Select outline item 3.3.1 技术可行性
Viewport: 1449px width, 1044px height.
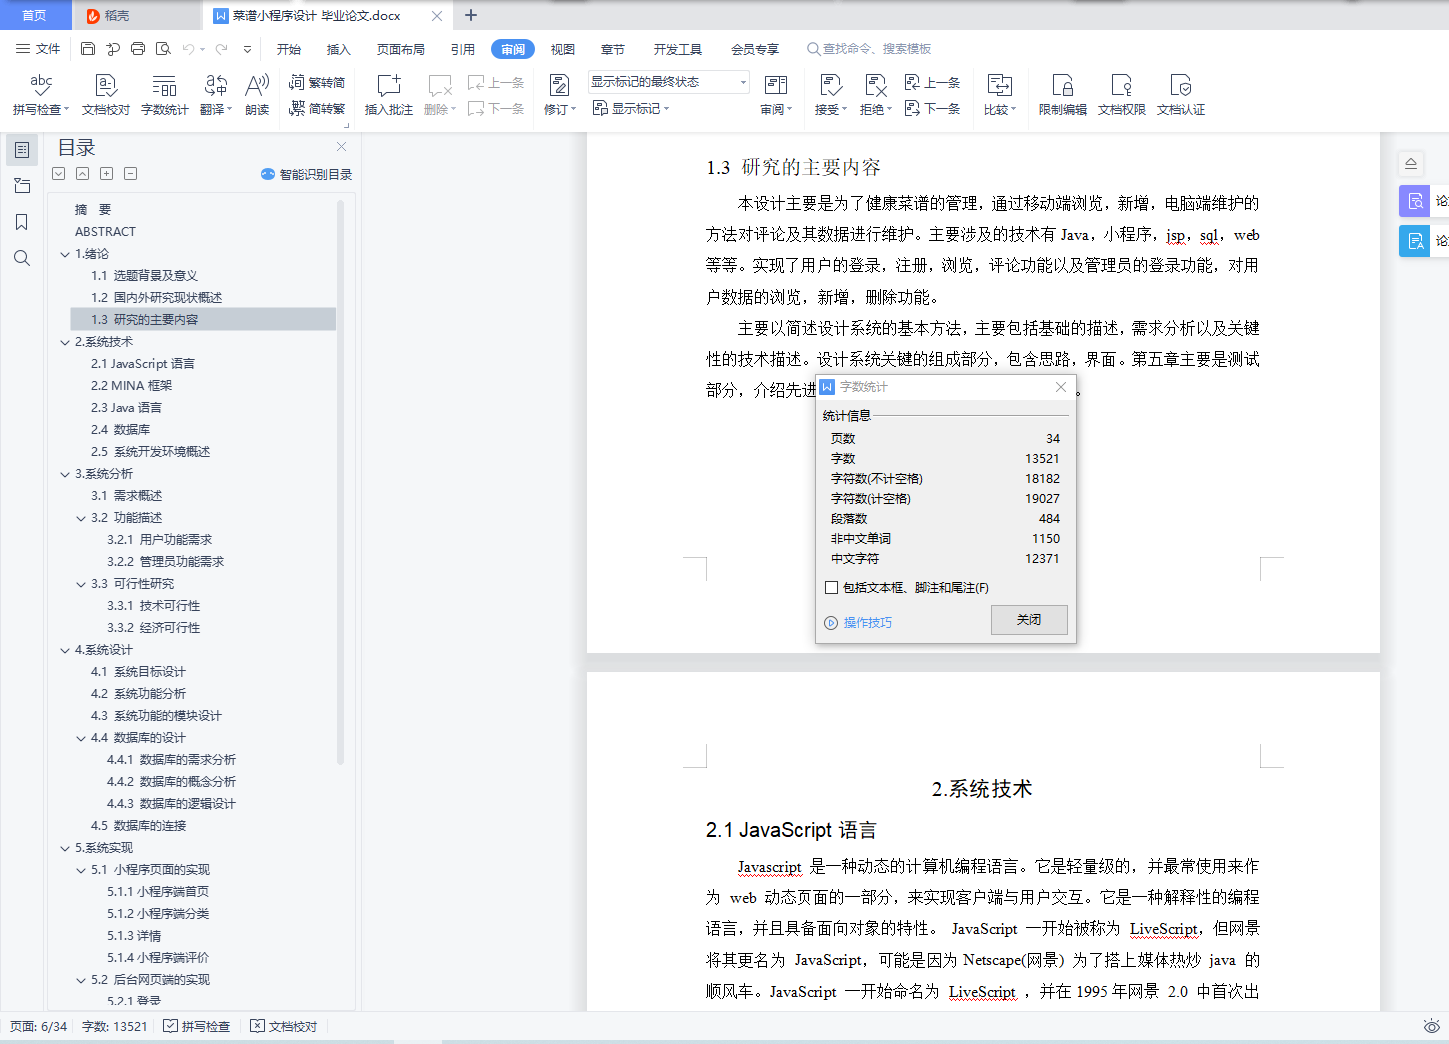point(153,606)
